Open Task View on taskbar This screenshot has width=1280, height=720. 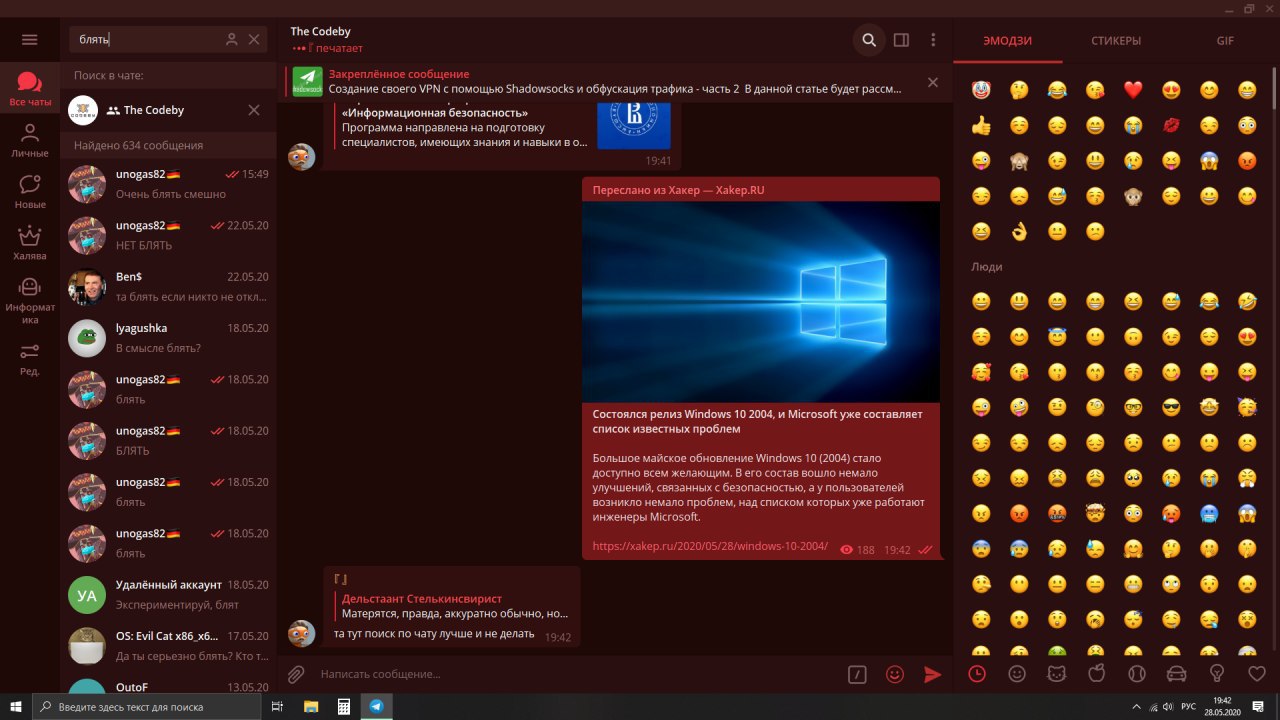click(277, 706)
